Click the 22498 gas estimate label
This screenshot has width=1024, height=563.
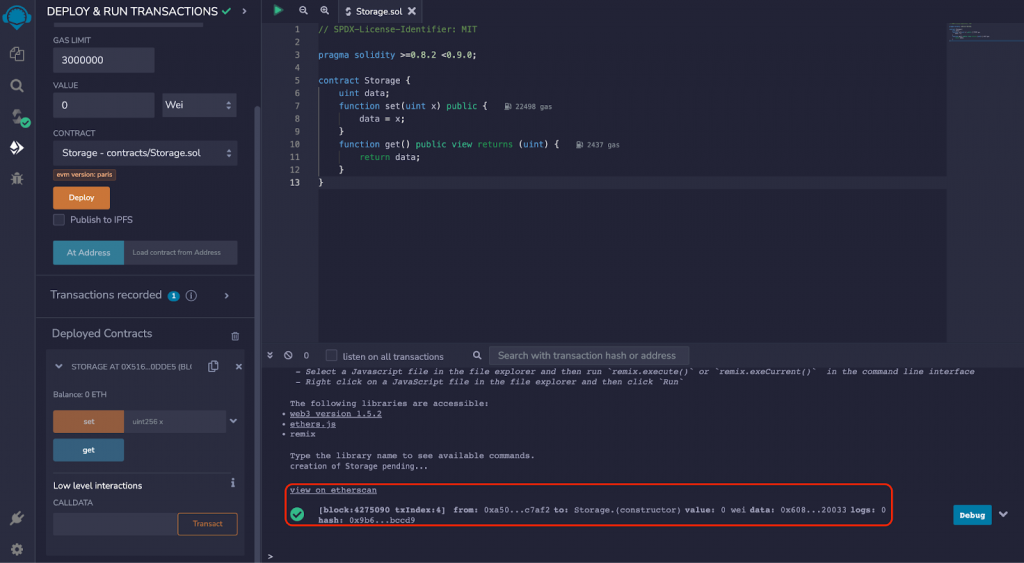(x=528, y=106)
